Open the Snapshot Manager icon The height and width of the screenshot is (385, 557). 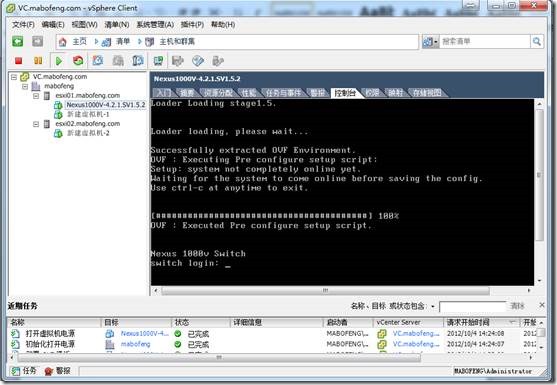[137, 61]
